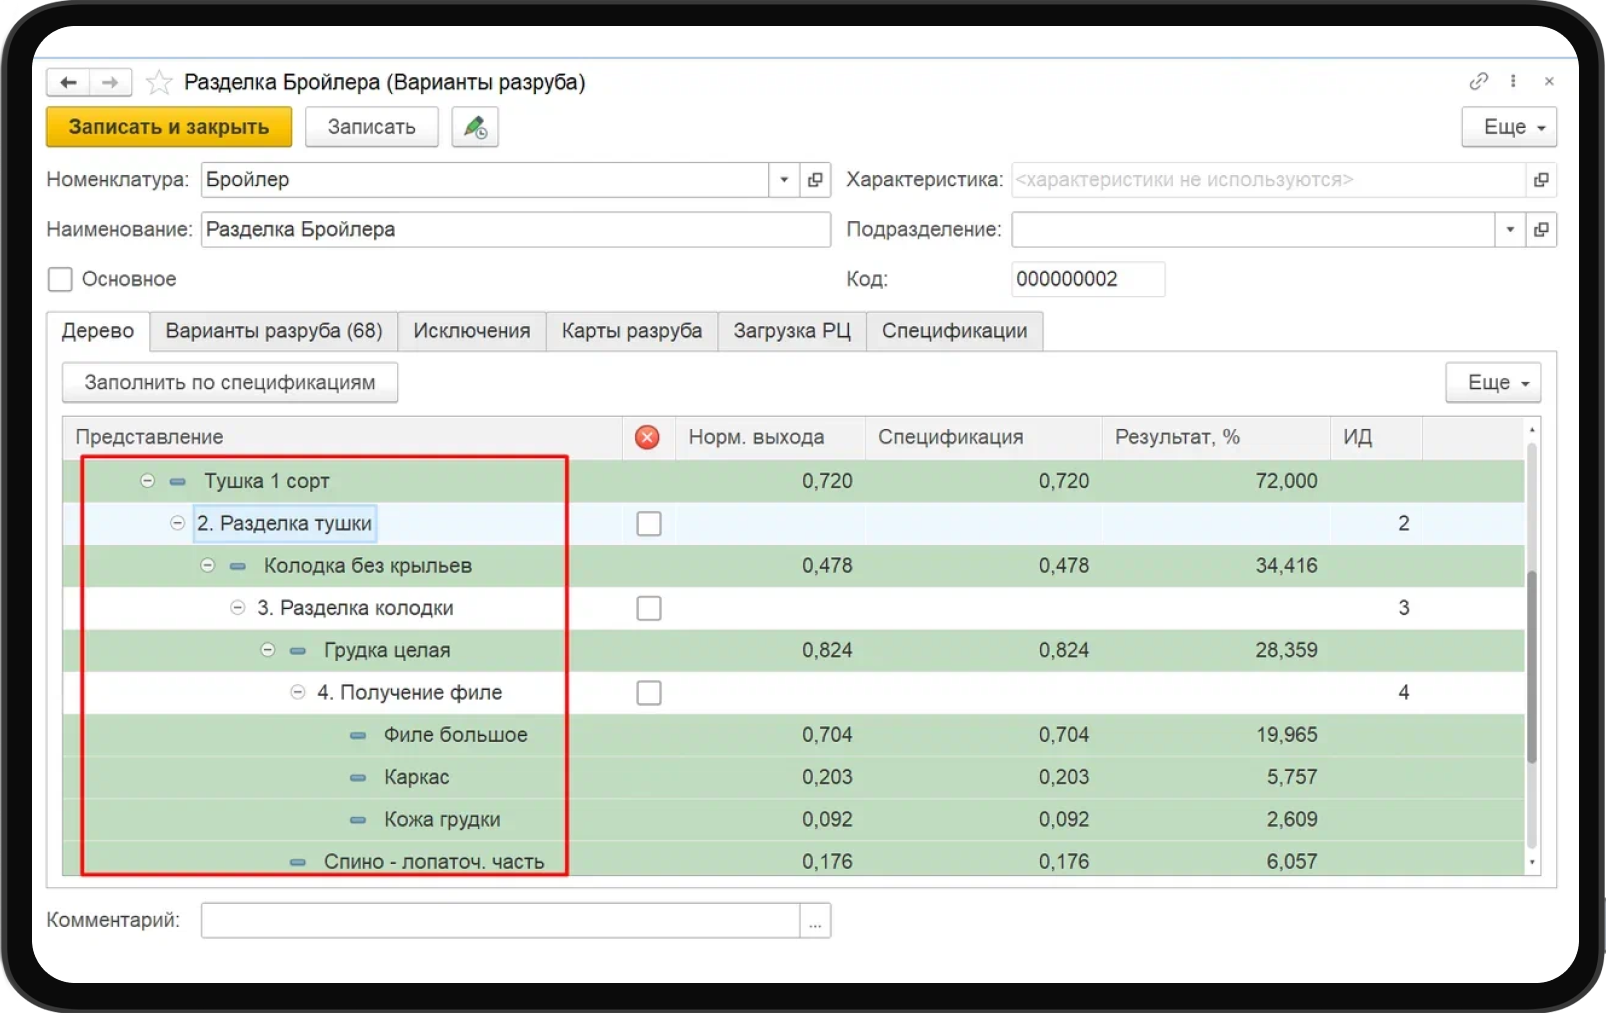Screen dimensions: 1606x1013
Task: Open the Номенклатура item in new form
Action: pyautogui.click(x=815, y=180)
